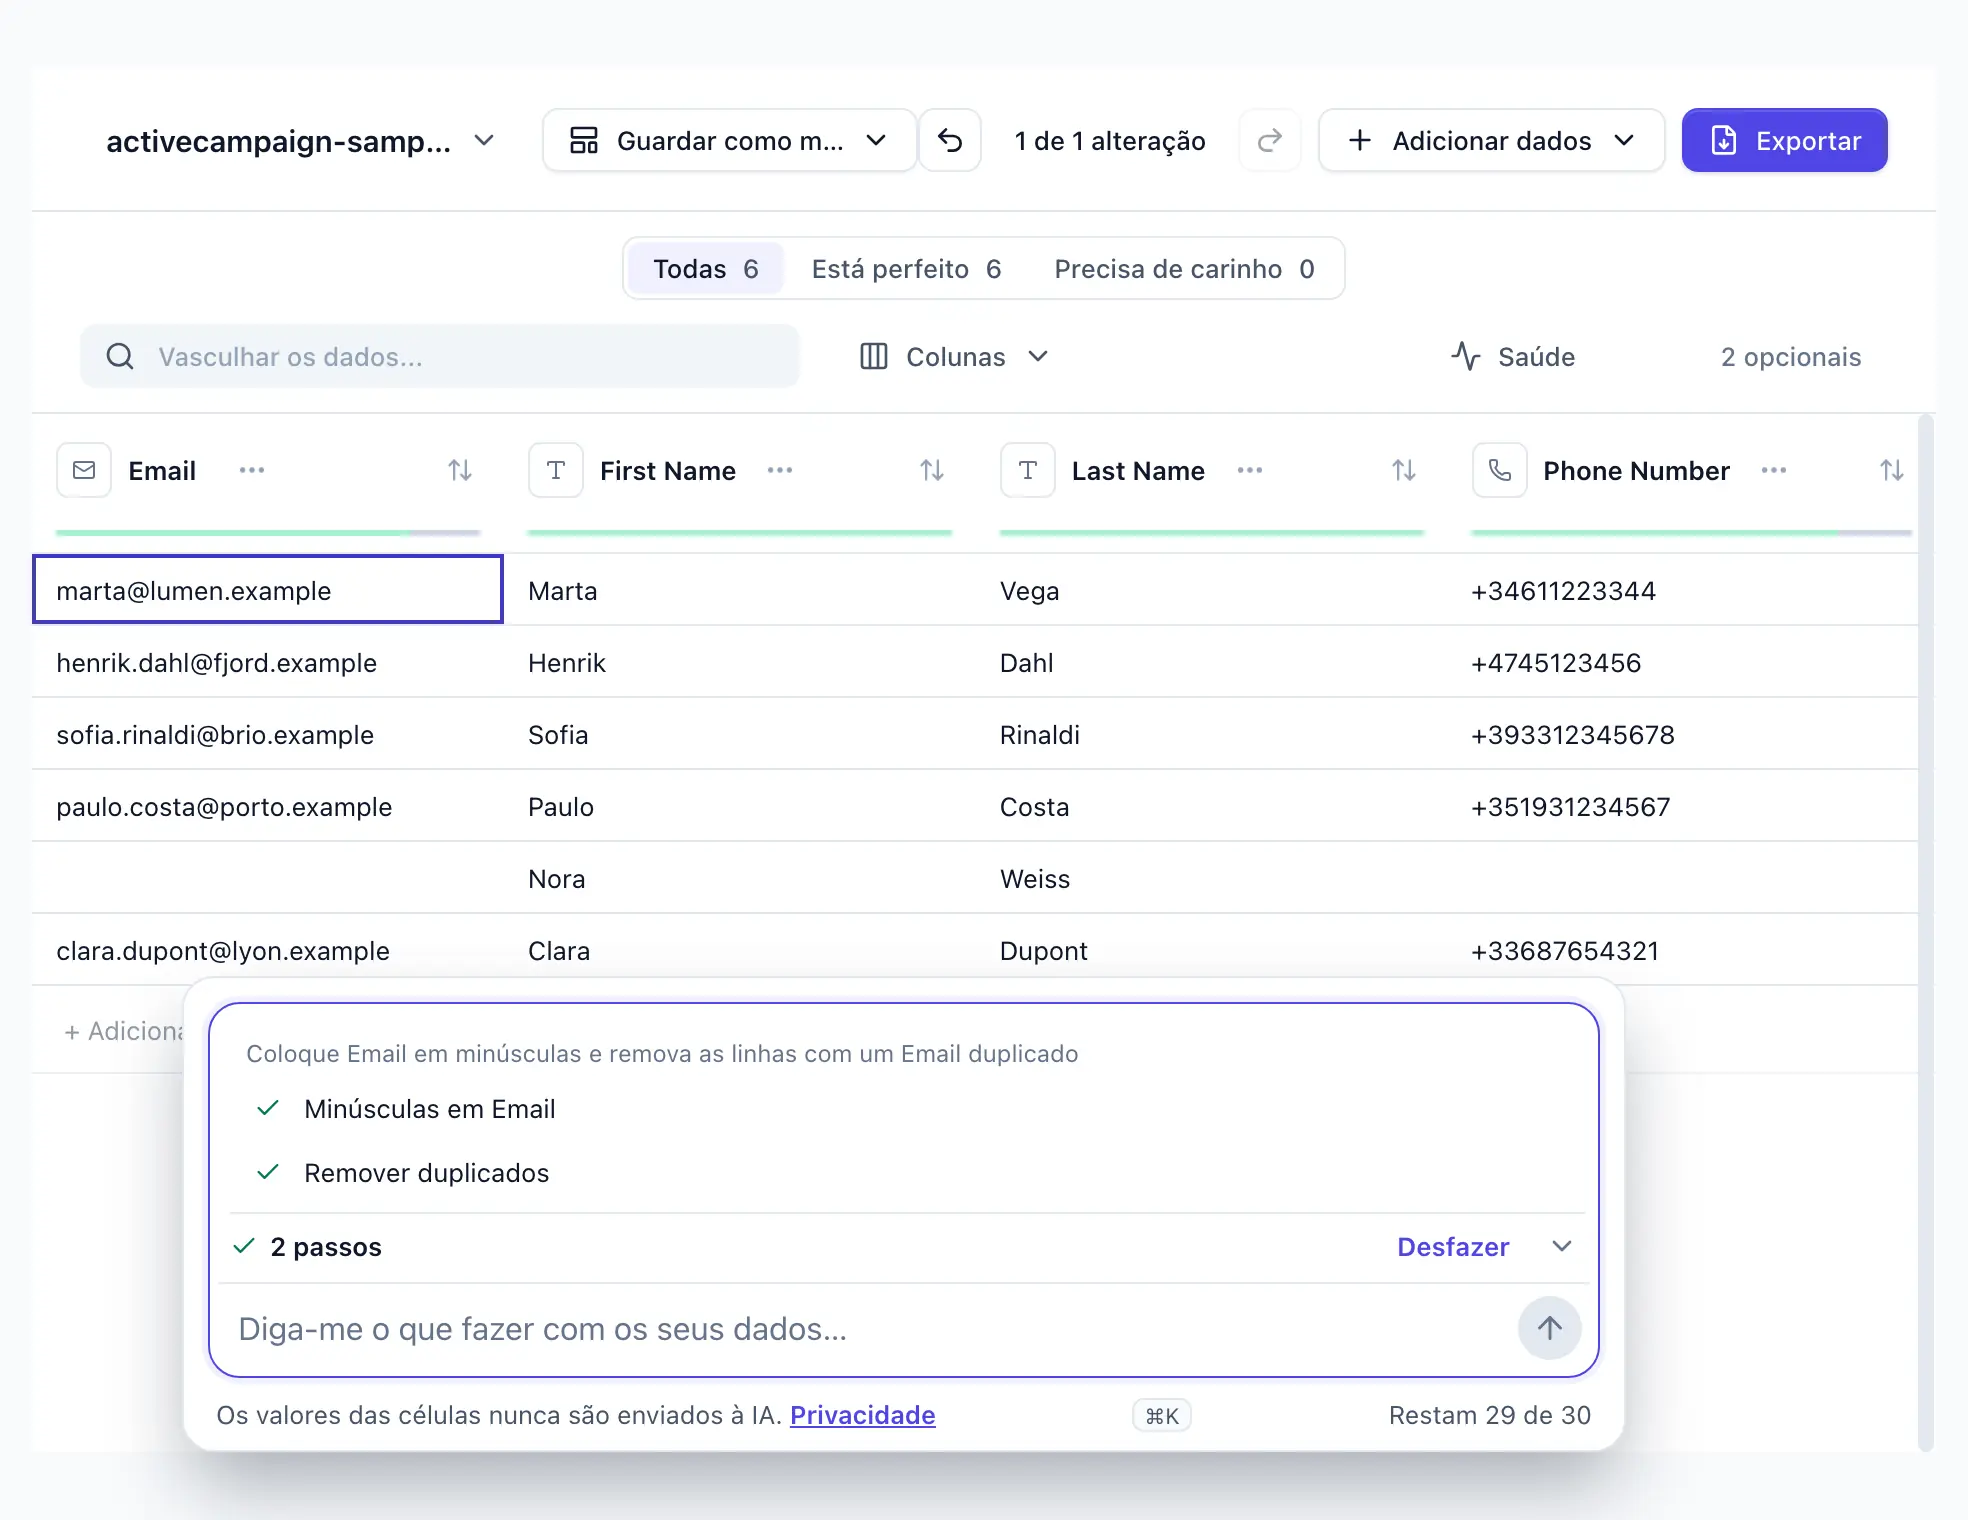Image resolution: width=1968 pixels, height=1520 pixels.
Task: Select the +33687654321 phone cell
Action: pyautogui.click(x=1683, y=950)
